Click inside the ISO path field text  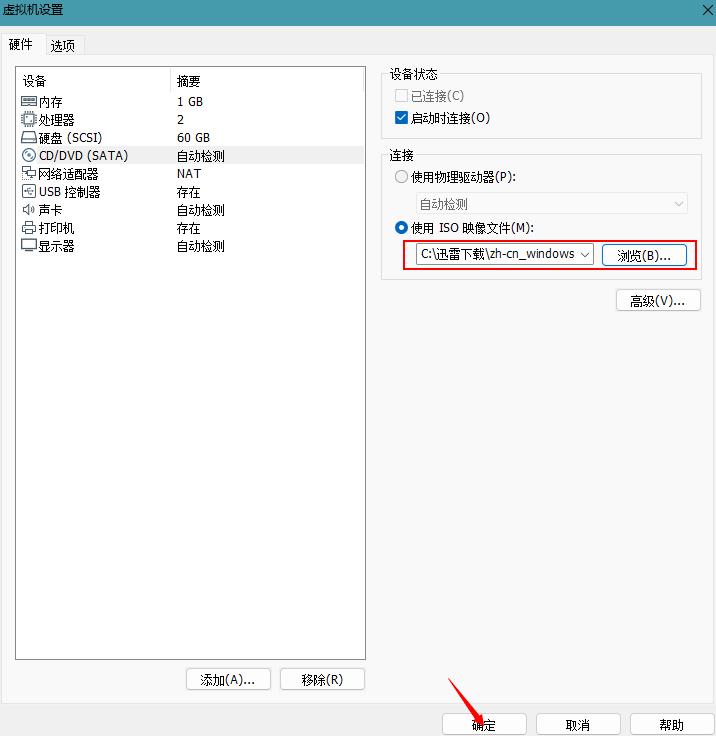[497, 254]
